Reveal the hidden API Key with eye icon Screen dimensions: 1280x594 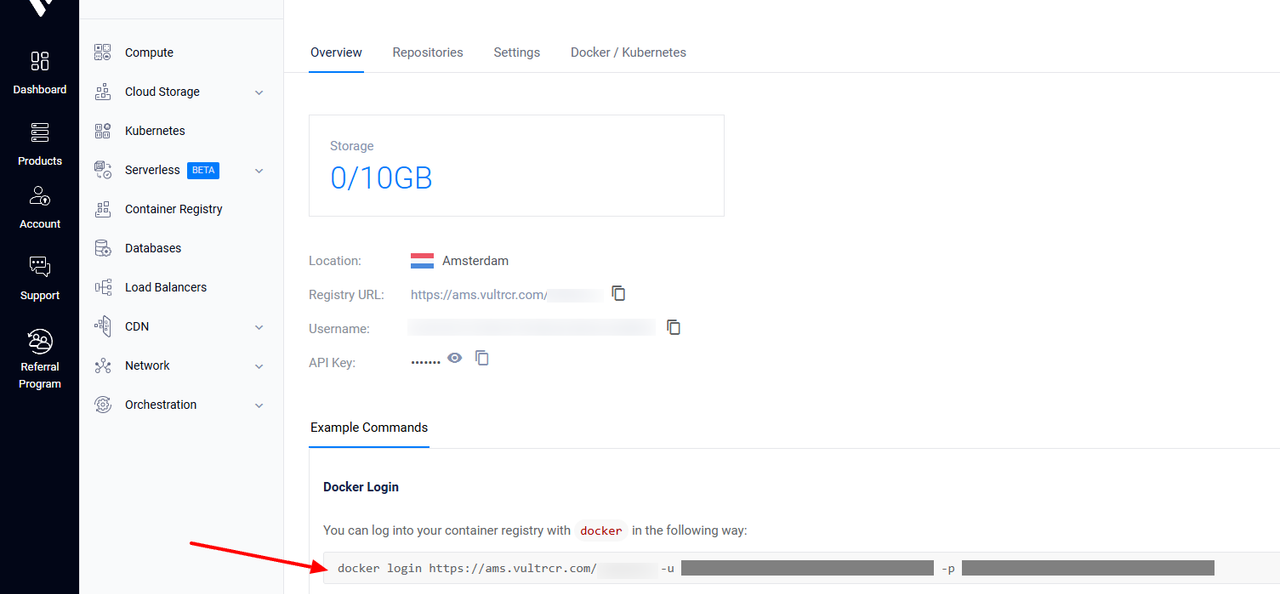[x=455, y=358]
